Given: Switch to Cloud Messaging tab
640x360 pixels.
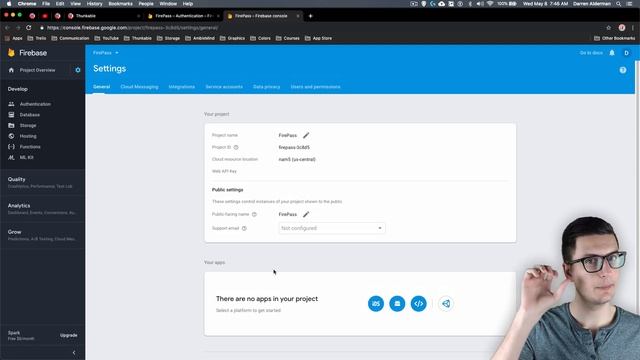Looking at the screenshot, I should coord(139,87).
